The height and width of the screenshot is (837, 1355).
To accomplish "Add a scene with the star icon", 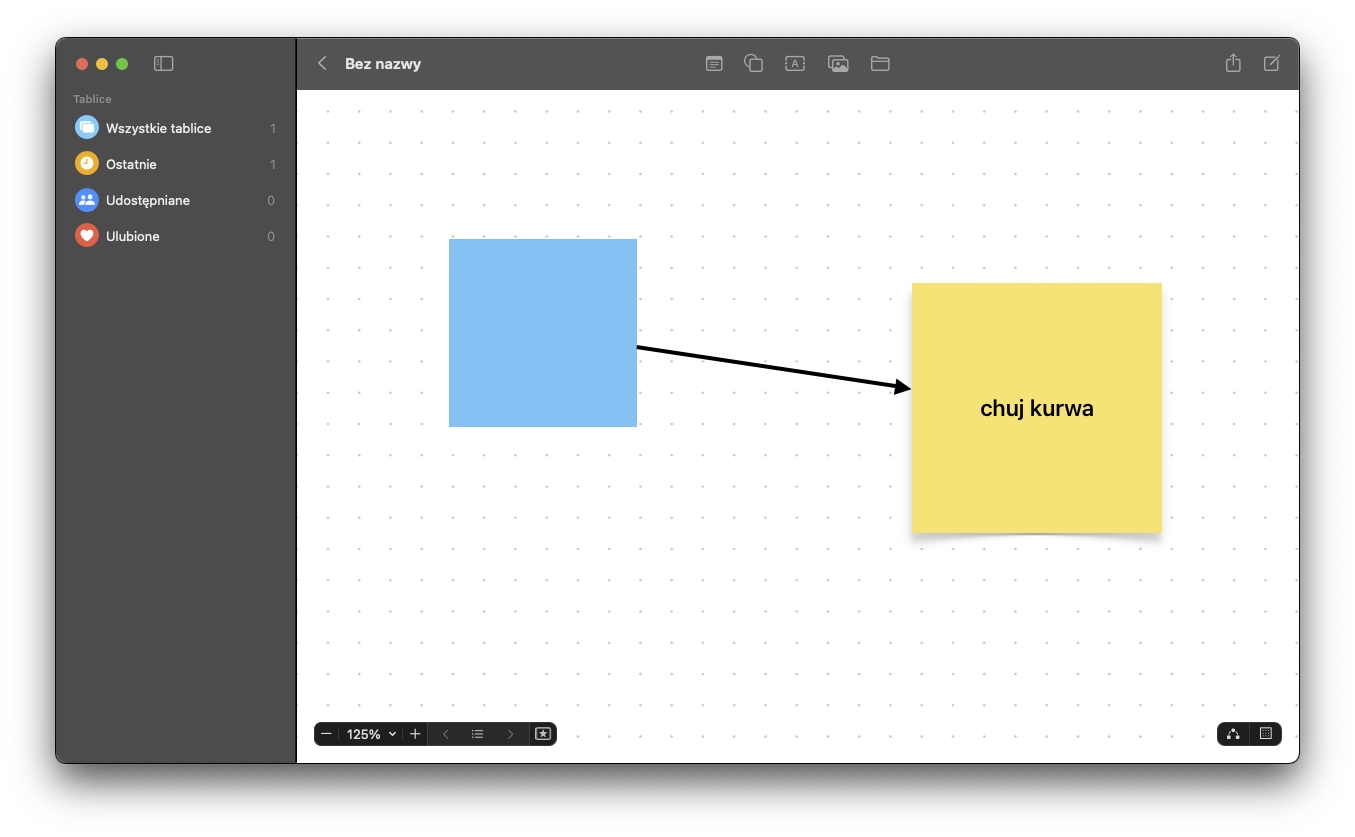I will 543,734.
